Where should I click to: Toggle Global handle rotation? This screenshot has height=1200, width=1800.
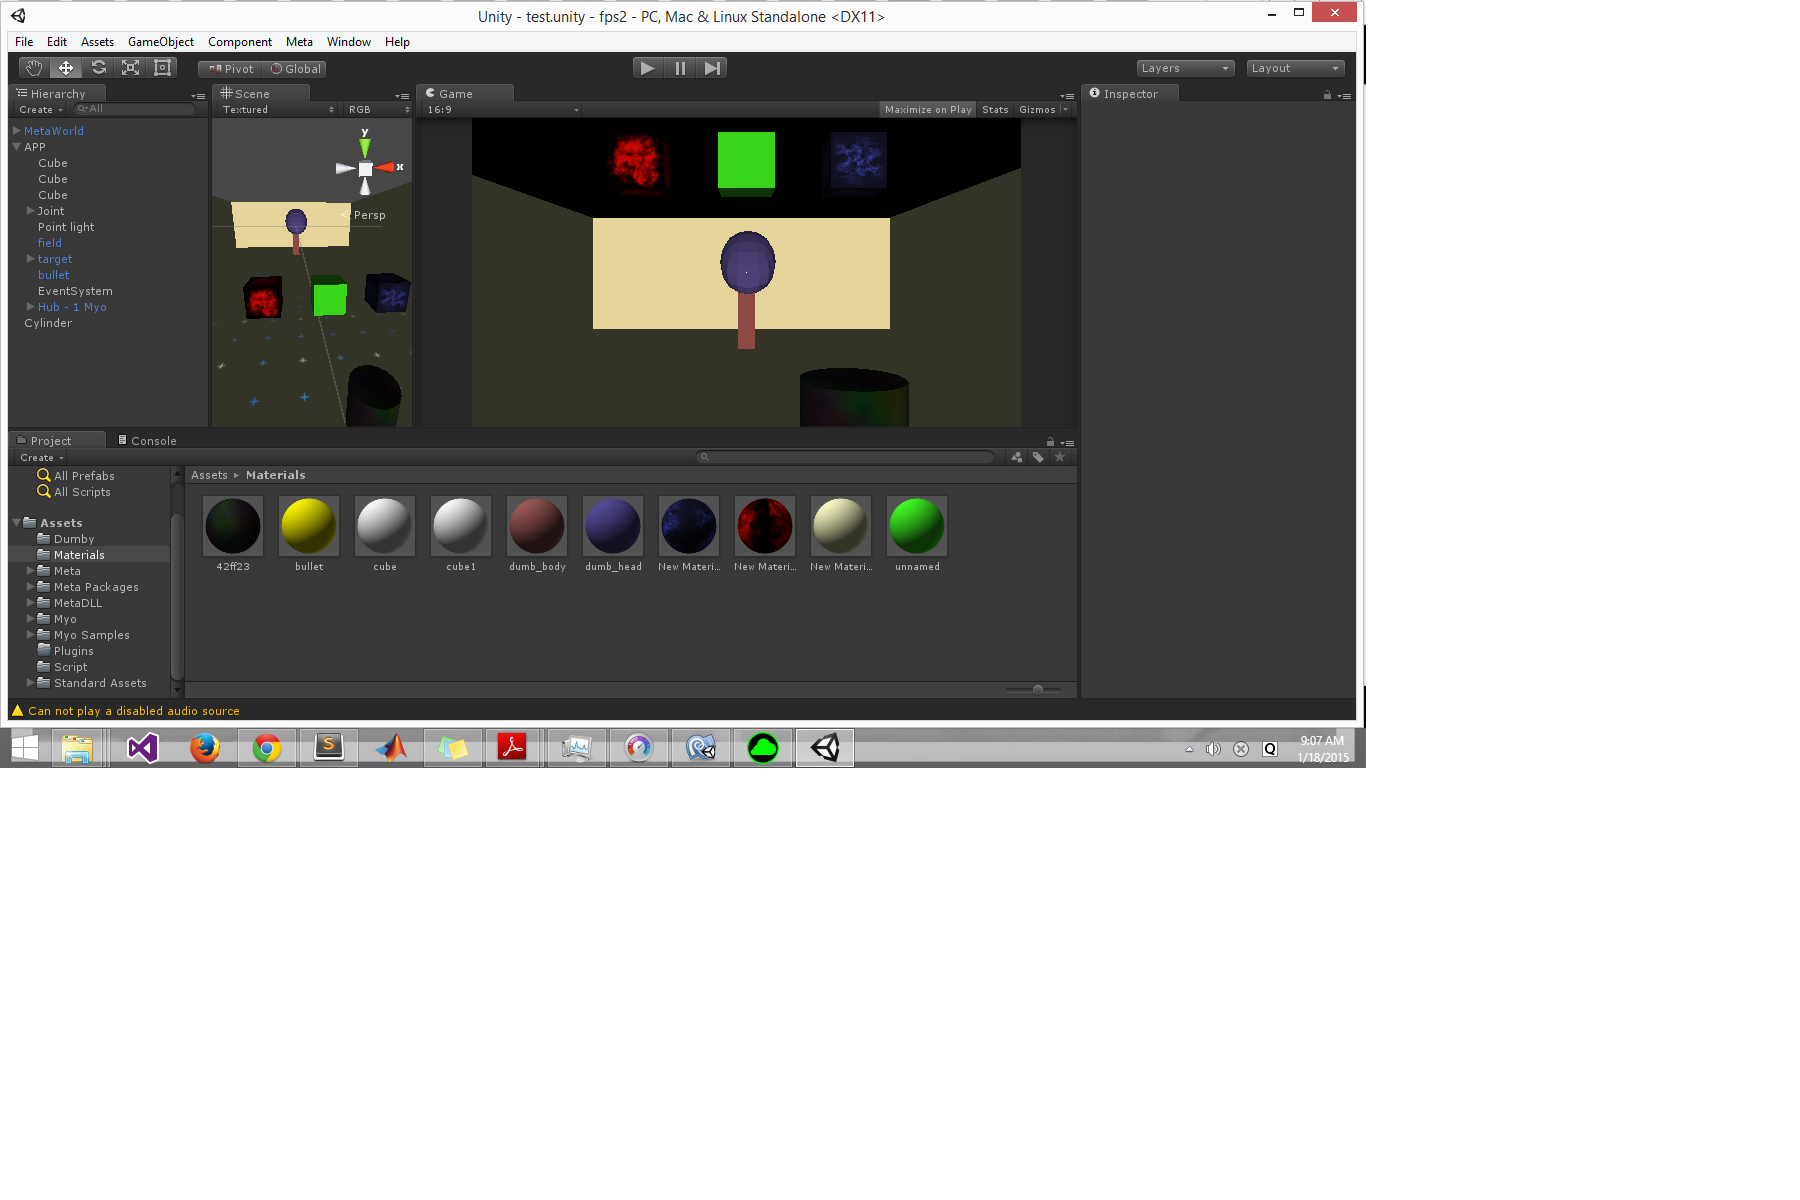point(295,69)
